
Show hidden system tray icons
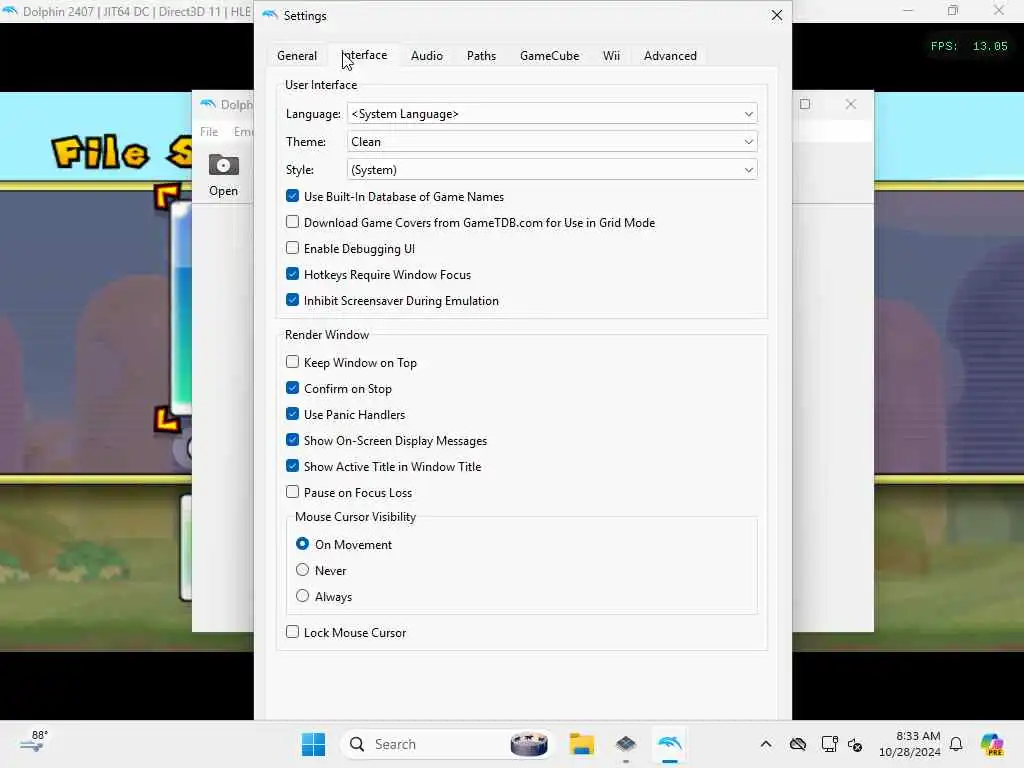point(766,744)
